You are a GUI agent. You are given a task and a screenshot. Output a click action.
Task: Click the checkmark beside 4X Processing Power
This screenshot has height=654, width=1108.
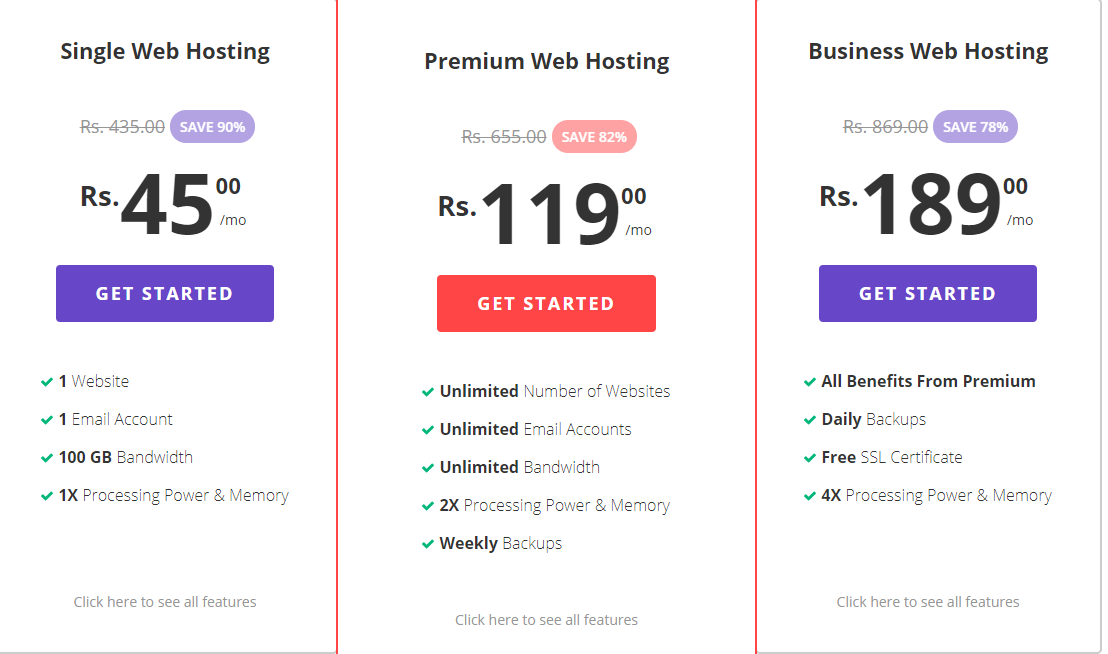pyautogui.click(x=810, y=496)
